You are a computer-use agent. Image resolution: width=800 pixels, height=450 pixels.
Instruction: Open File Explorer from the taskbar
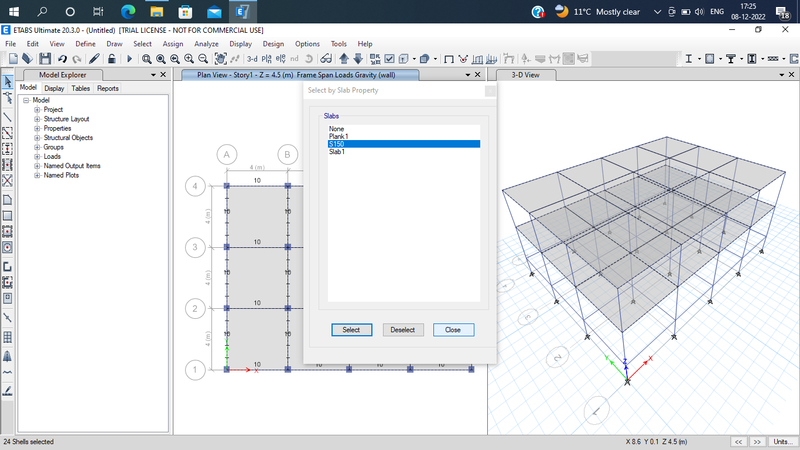(x=157, y=11)
